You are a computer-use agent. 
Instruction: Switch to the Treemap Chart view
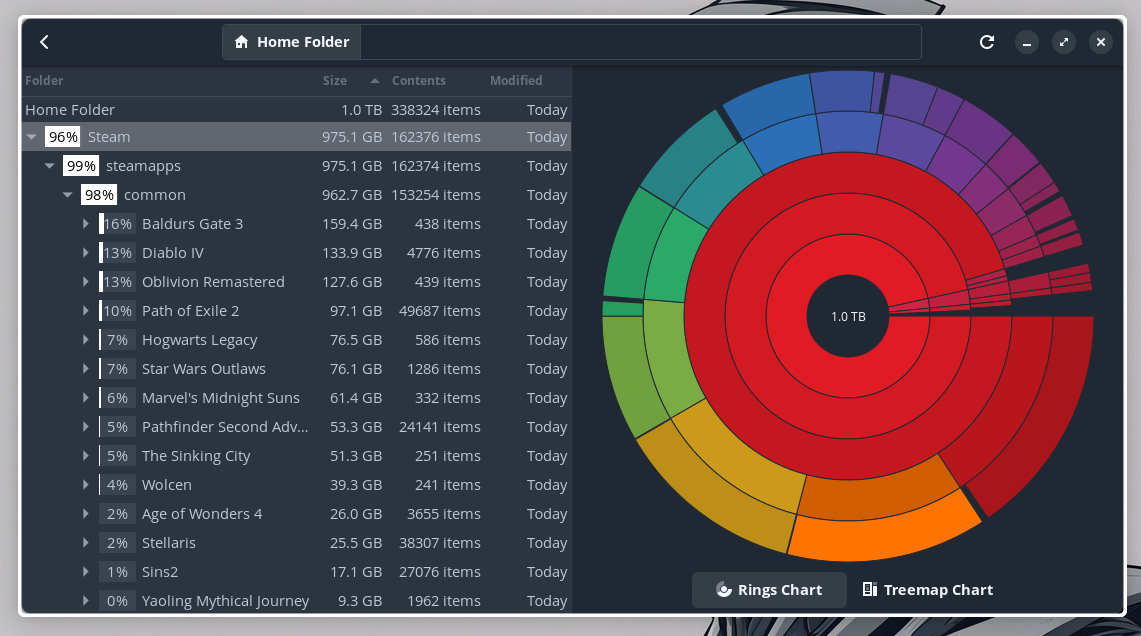(928, 589)
